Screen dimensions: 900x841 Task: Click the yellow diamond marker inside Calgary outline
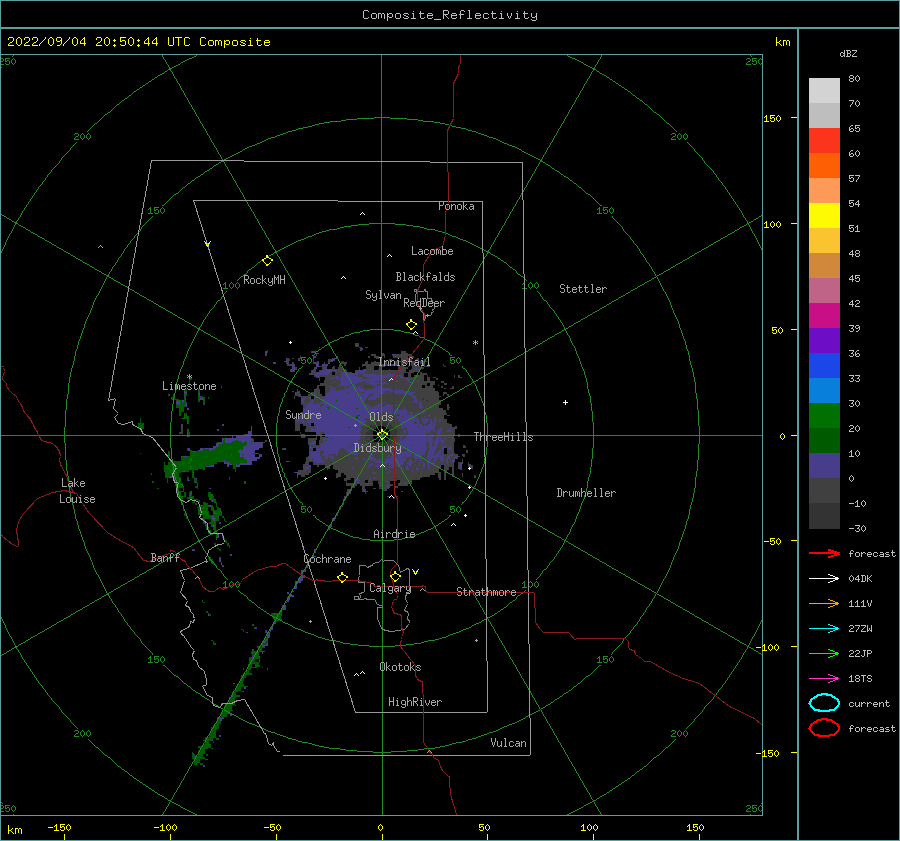395,576
